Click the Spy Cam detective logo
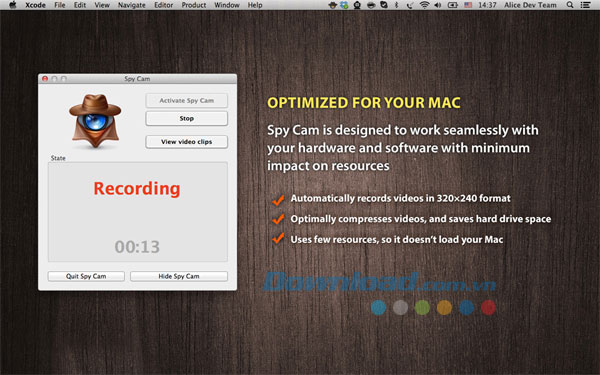 point(95,121)
